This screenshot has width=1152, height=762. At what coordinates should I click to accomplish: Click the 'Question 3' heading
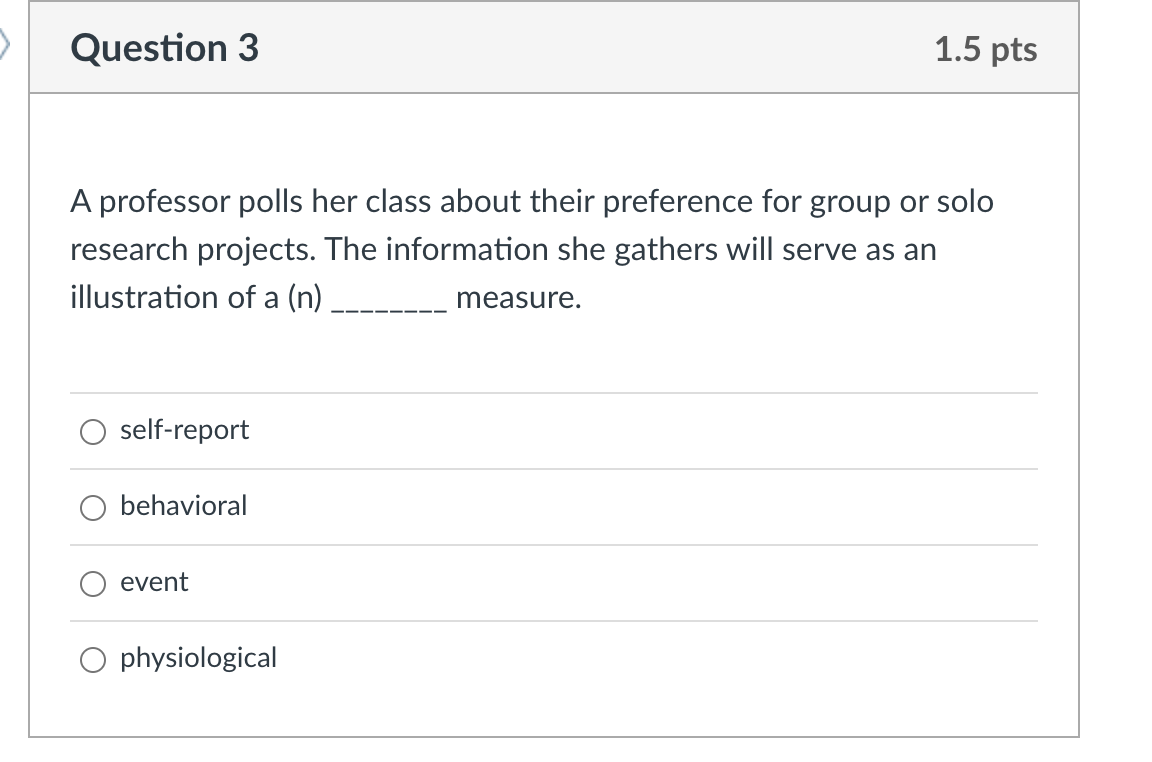point(165,48)
